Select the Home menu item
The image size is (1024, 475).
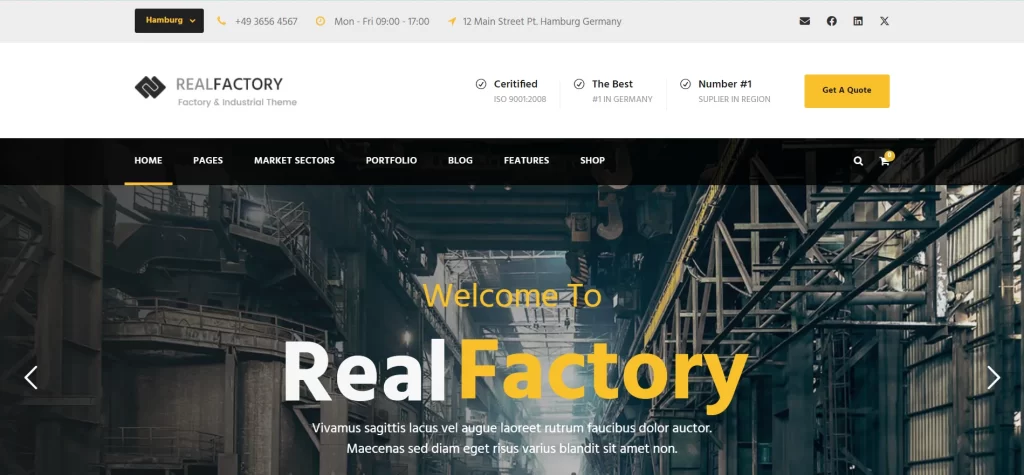148,160
